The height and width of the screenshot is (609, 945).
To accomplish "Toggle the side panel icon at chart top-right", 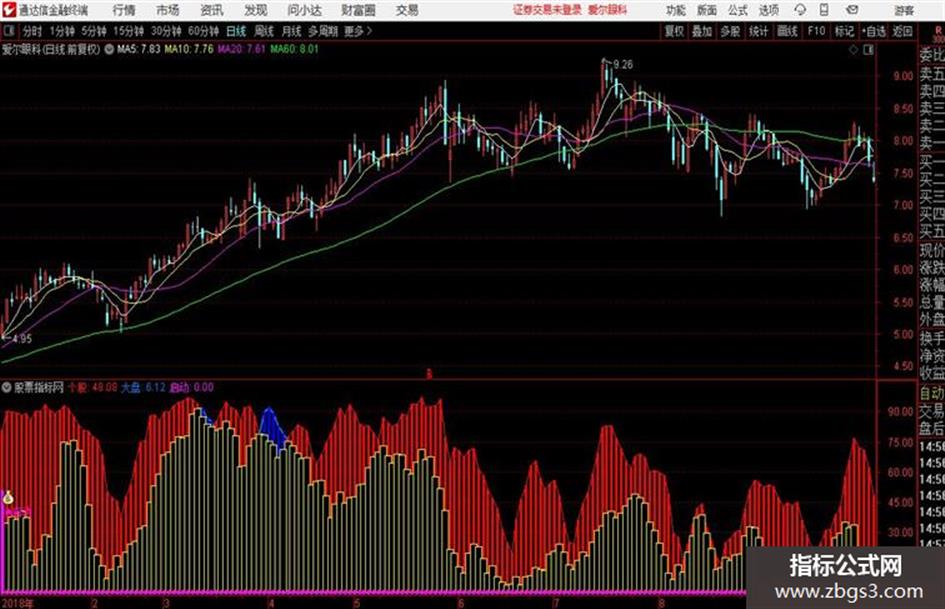I will coord(868,50).
